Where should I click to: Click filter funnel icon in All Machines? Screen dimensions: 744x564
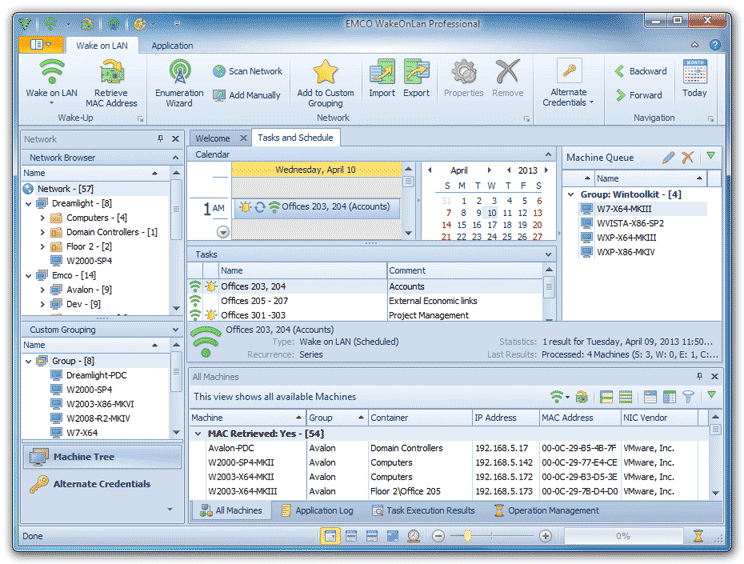pos(688,397)
